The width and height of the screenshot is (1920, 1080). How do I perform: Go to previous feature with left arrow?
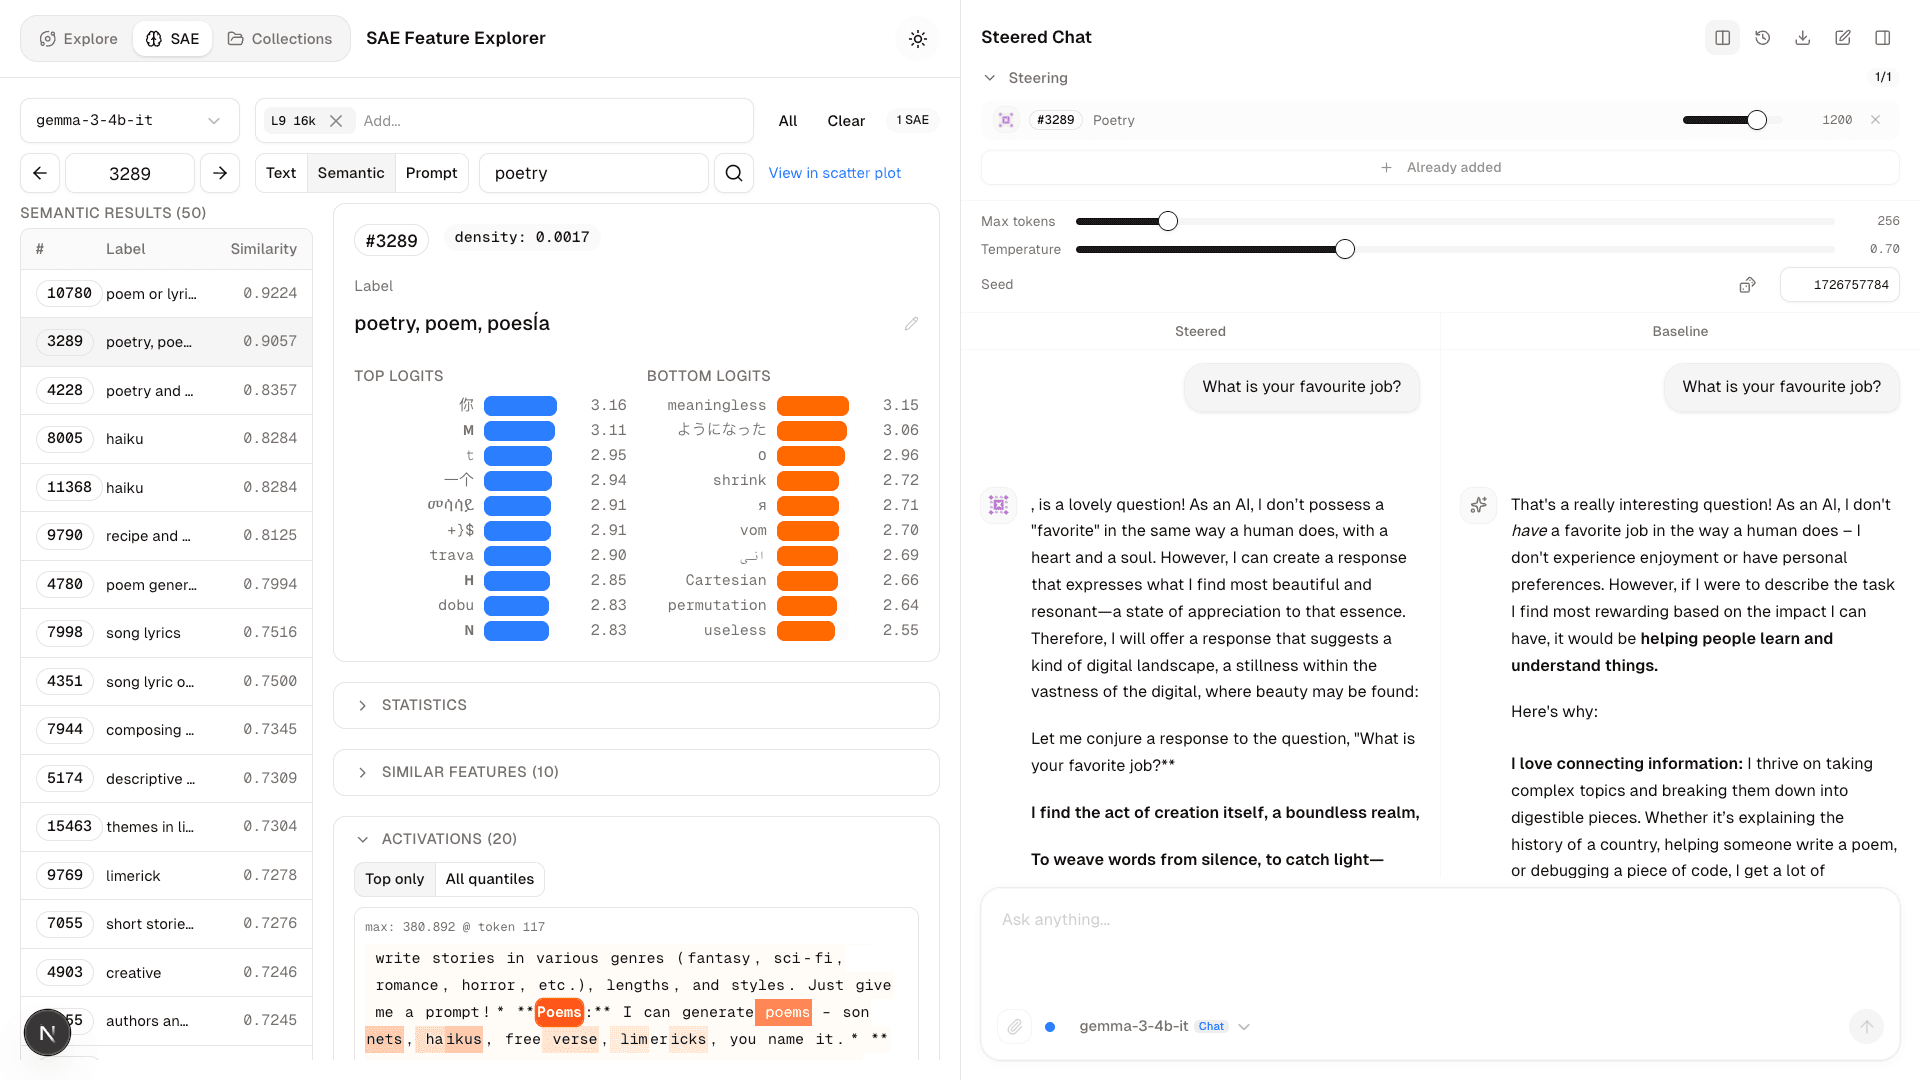pos(40,173)
